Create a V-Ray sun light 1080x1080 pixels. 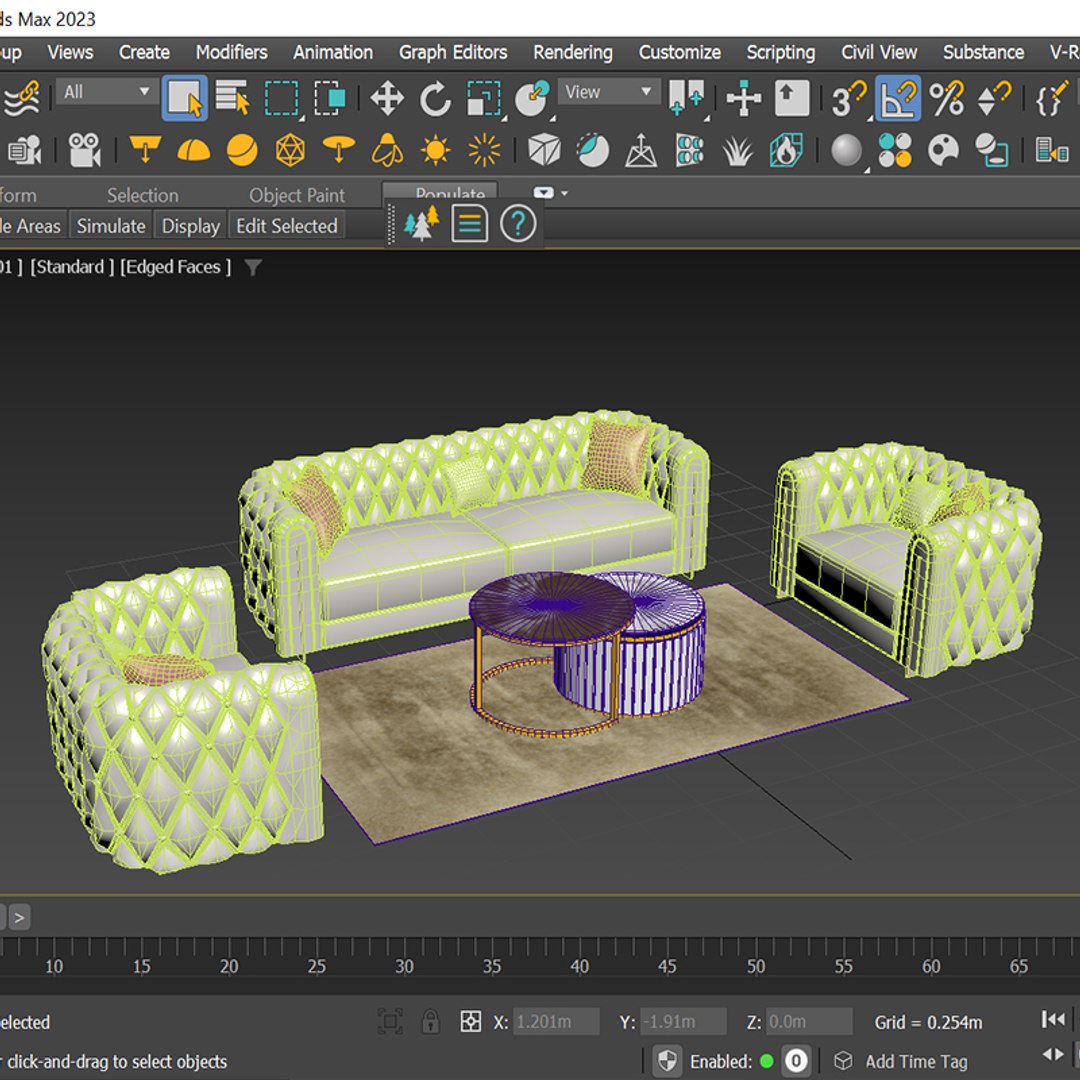point(435,149)
